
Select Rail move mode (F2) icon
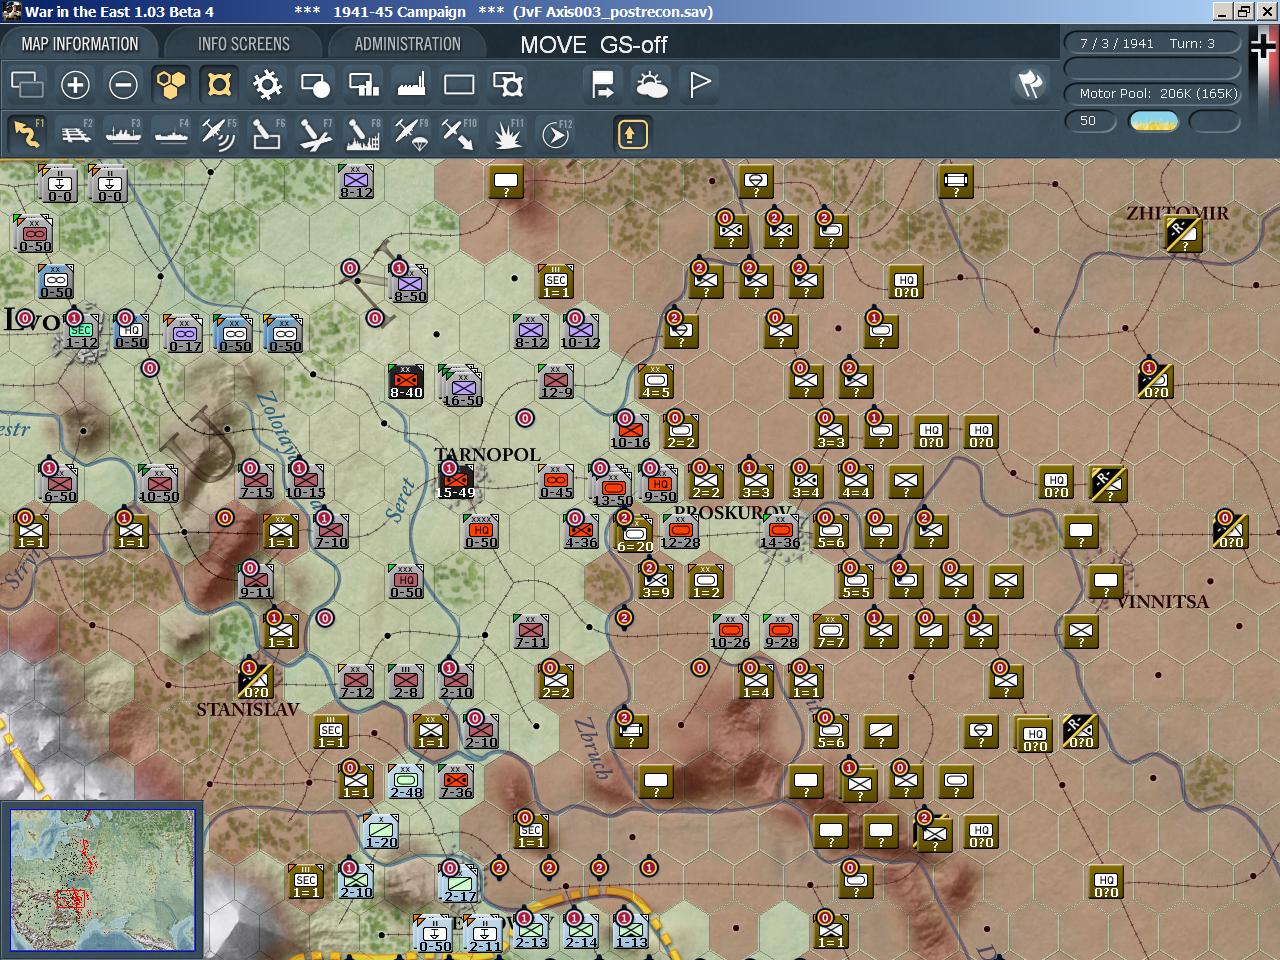(x=75, y=134)
